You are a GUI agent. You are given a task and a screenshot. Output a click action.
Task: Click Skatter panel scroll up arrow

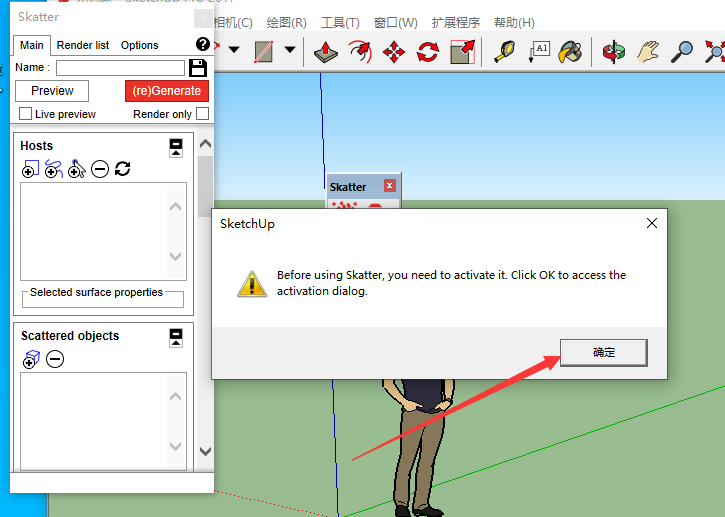point(205,144)
